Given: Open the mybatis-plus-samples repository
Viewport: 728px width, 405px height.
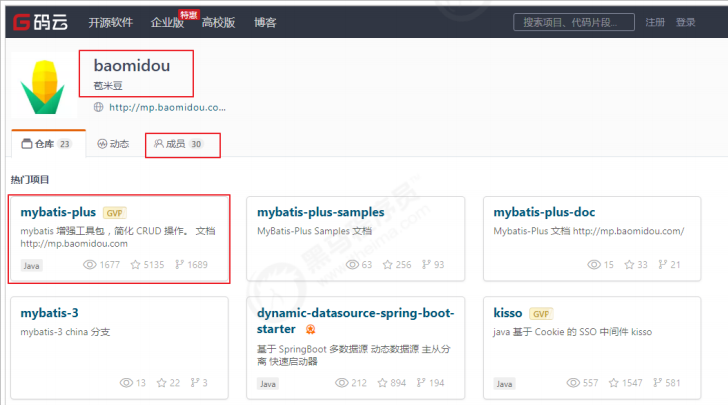Looking at the screenshot, I should 321,212.
